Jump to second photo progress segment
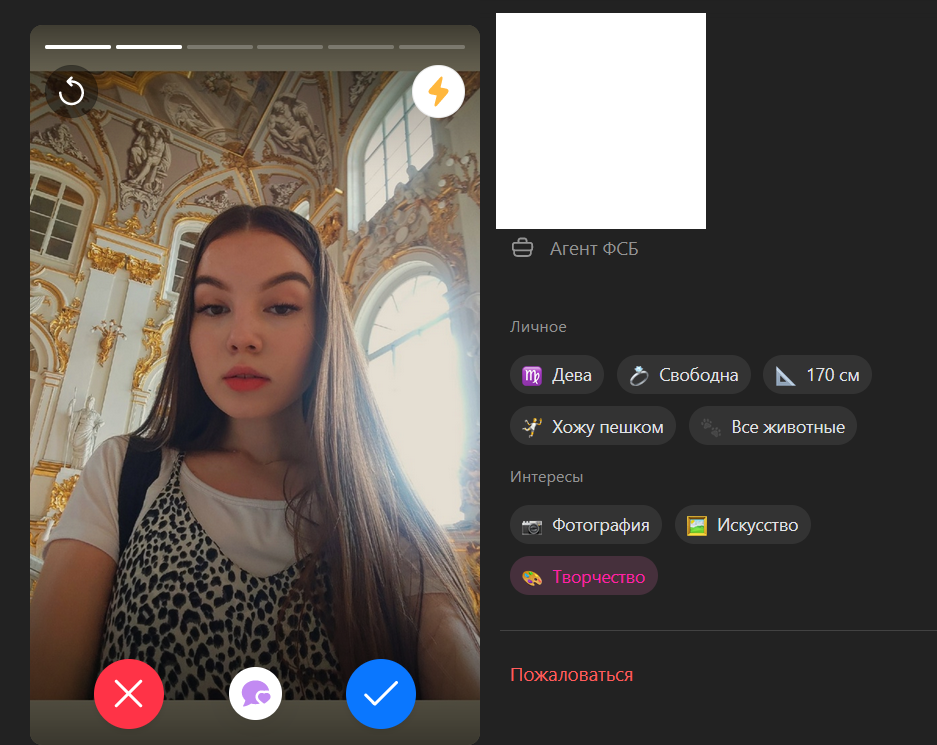The height and width of the screenshot is (745, 937). pos(149,47)
